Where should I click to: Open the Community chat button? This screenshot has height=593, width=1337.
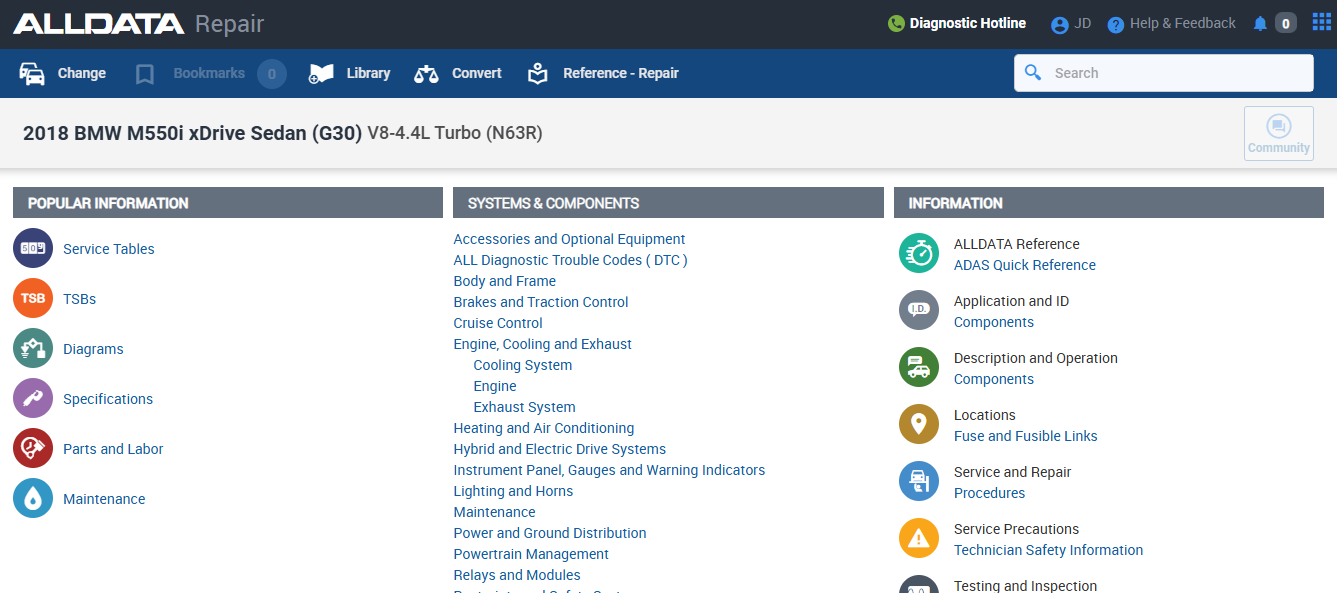(x=1279, y=134)
